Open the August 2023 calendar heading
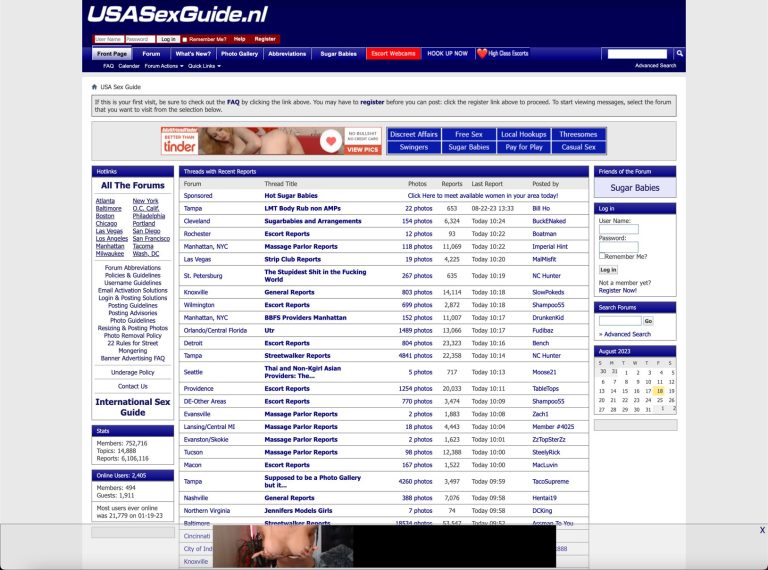 point(614,351)
